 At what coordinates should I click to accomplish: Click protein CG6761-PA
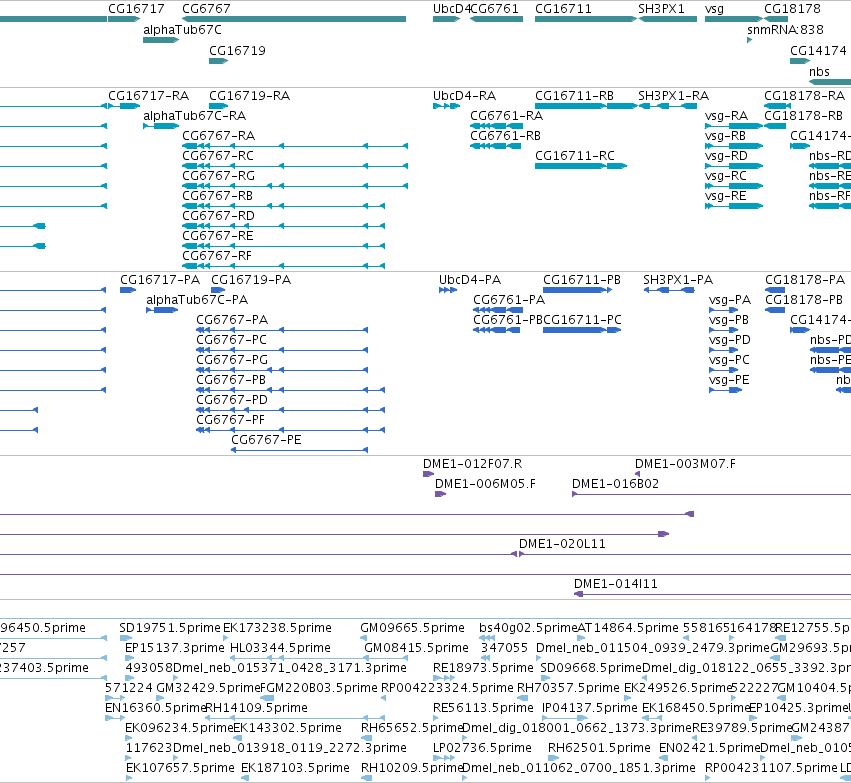pyautogui.click(x=509, y=300)
